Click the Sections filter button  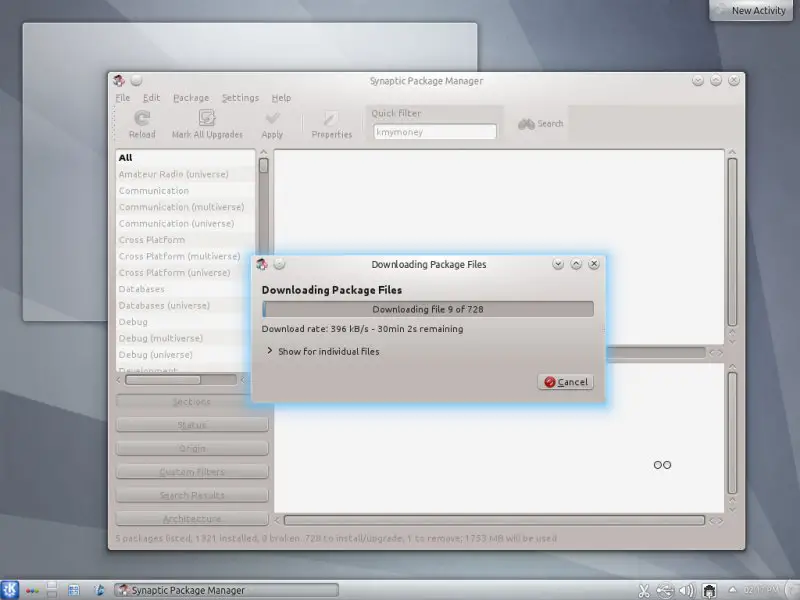tap(192, 402)
